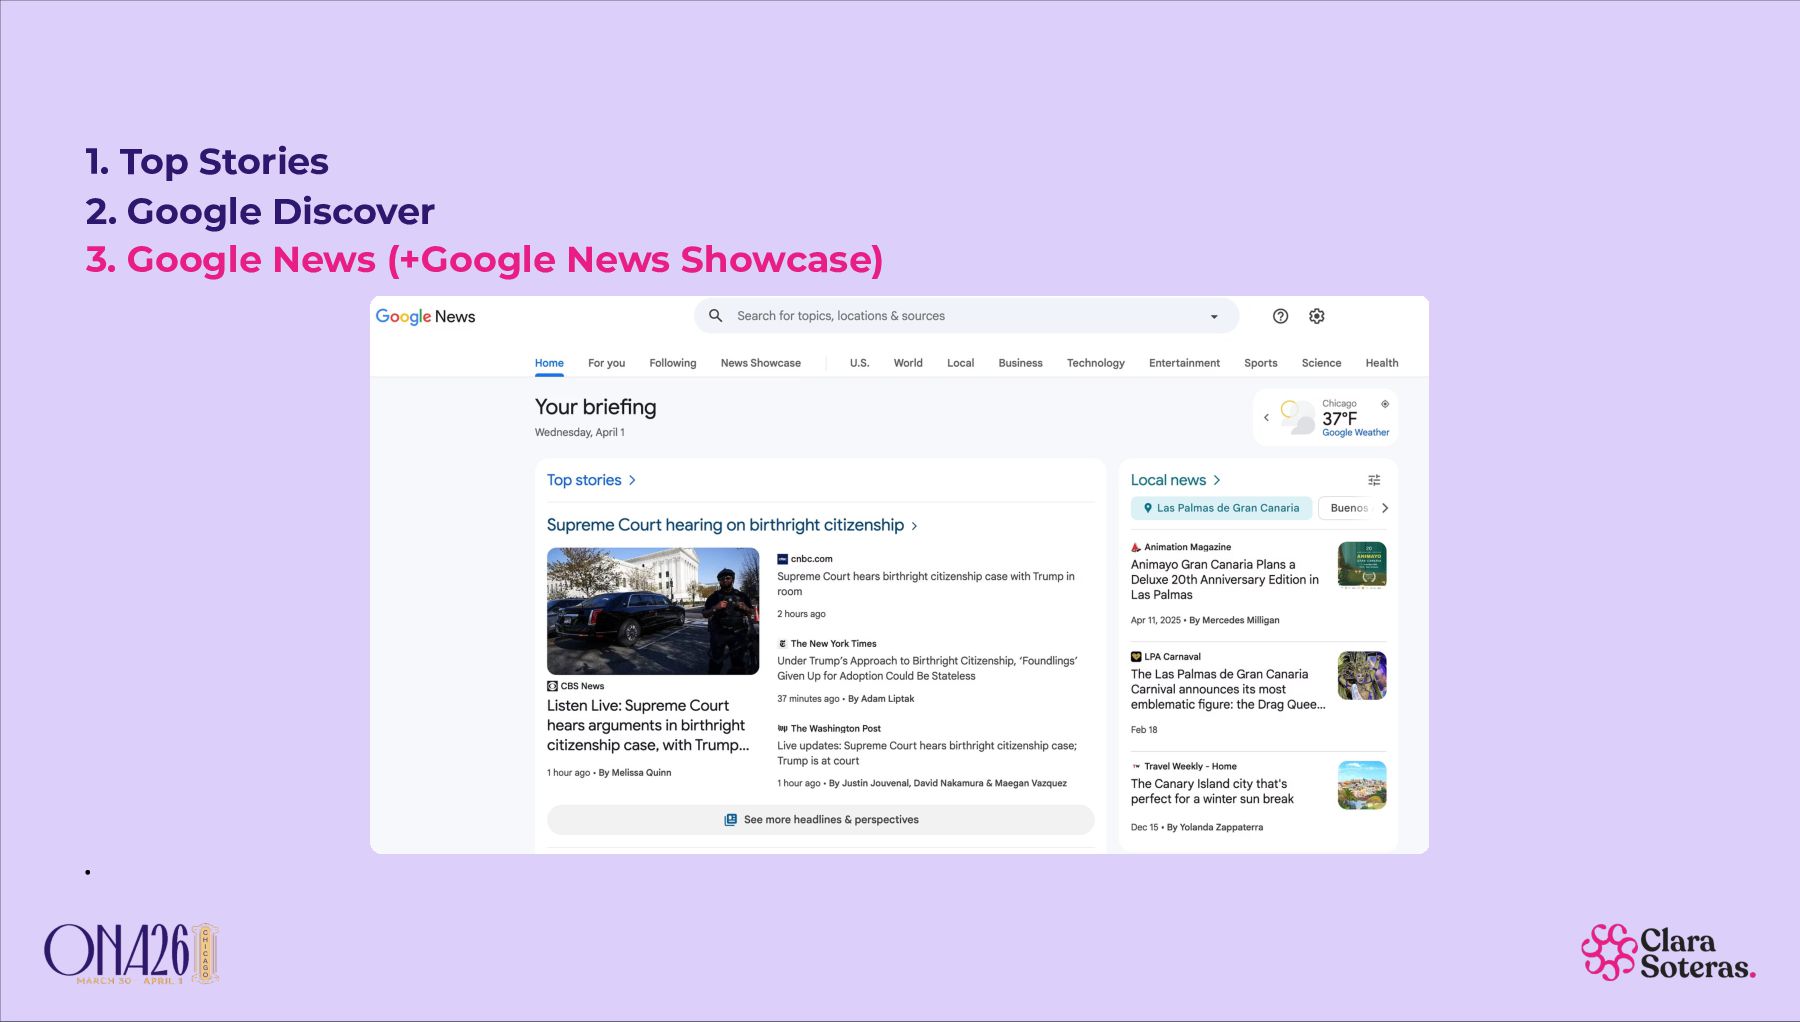Screen dimensions: 1800x1022
Task: Open Top stories via its chevron
Action: (632, 481)
